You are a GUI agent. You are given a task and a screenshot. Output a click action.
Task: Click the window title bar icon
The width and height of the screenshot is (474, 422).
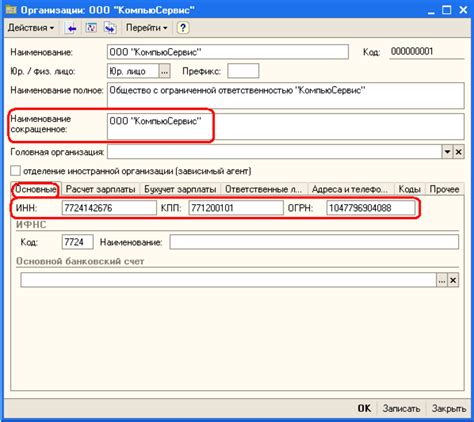[11, 10]
